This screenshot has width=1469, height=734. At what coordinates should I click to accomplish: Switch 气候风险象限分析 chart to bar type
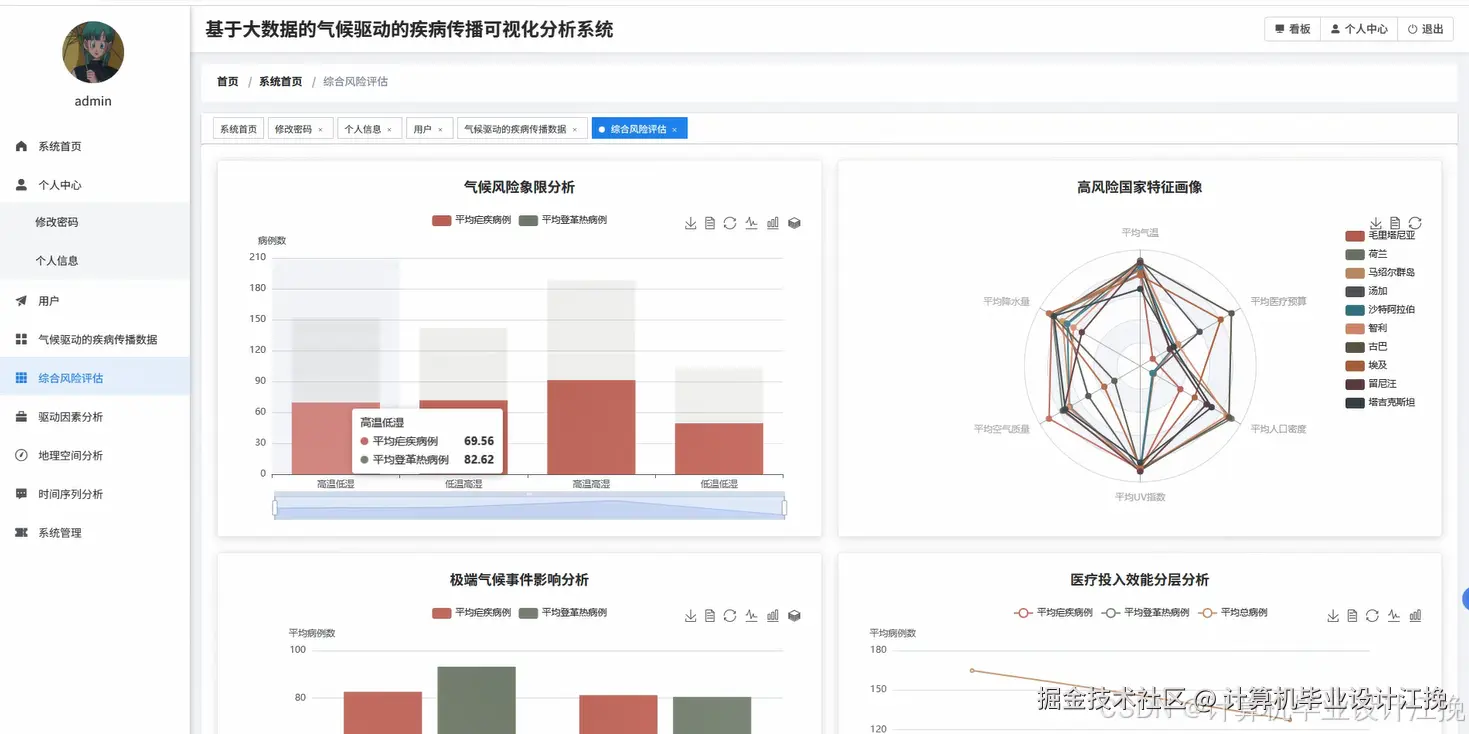click(x=772, y=223)
